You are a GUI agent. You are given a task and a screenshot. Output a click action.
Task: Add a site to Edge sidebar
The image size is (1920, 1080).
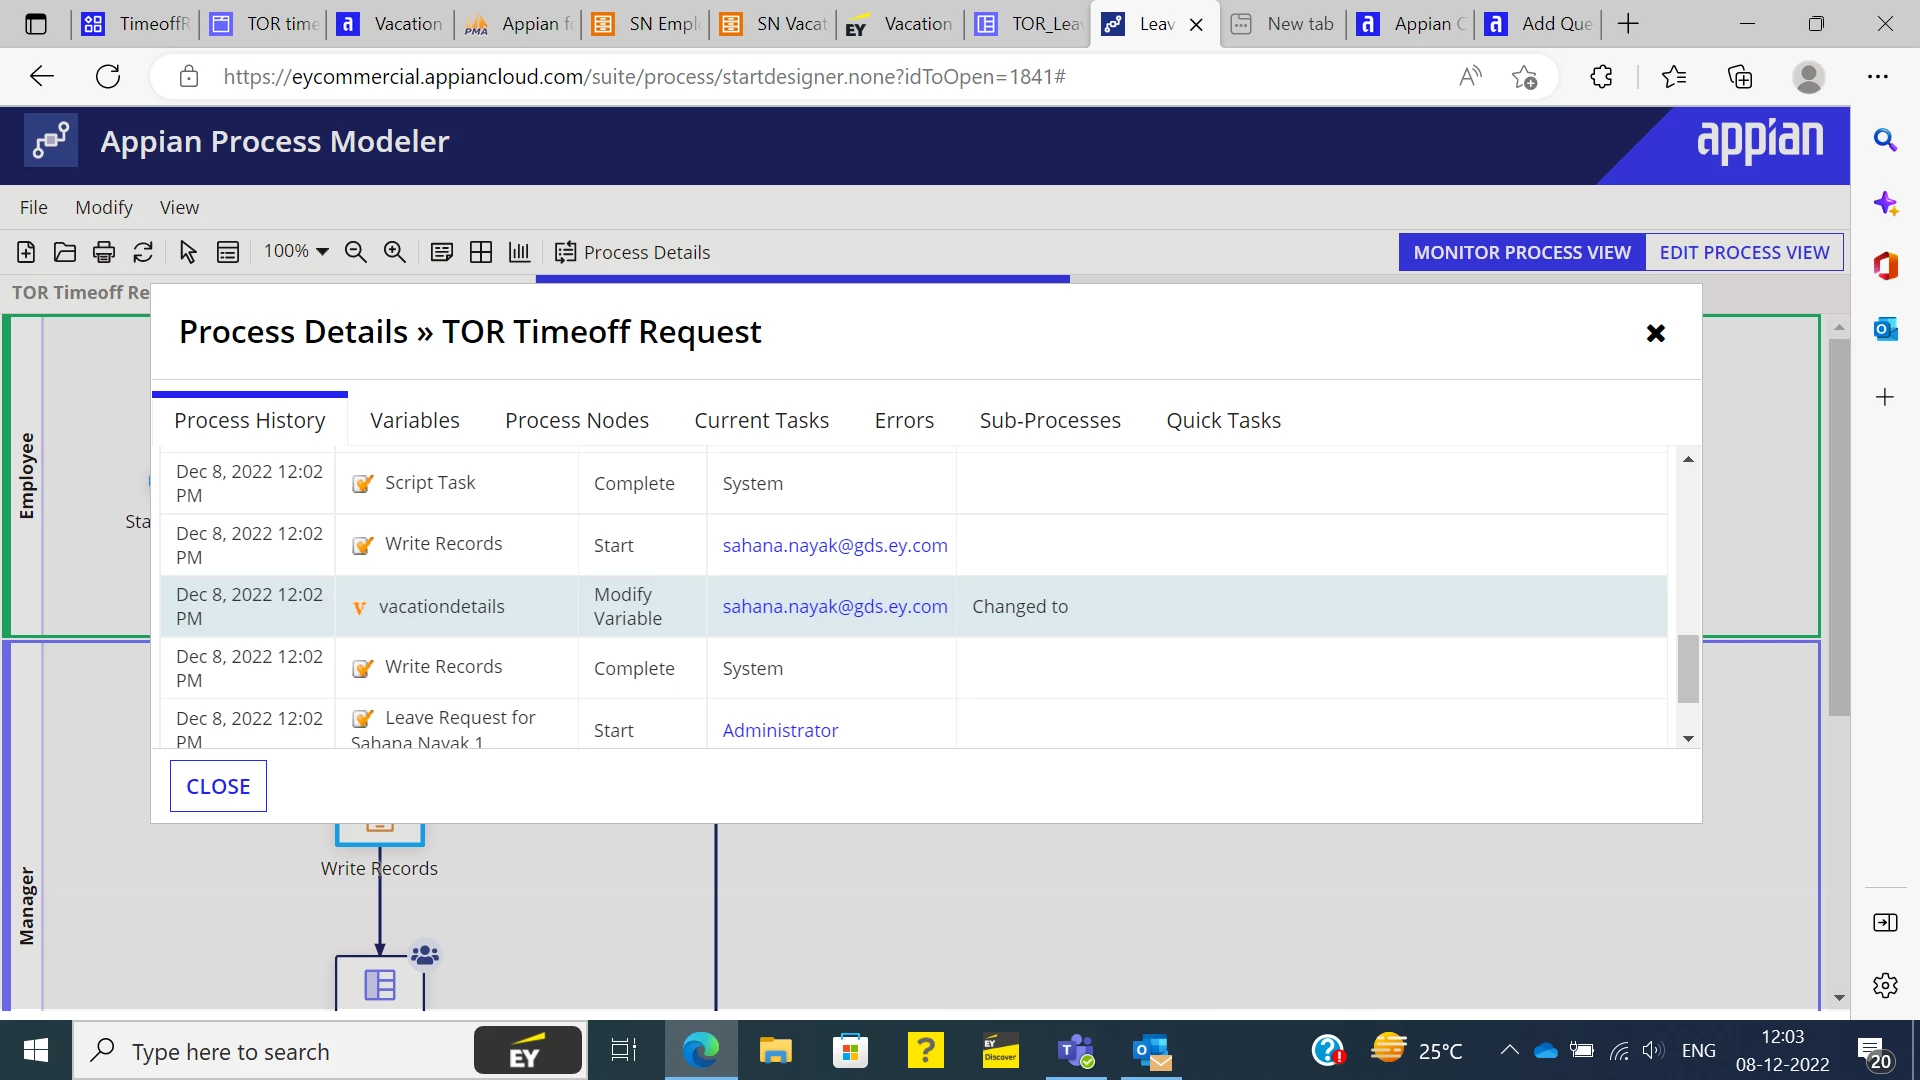1885,397
